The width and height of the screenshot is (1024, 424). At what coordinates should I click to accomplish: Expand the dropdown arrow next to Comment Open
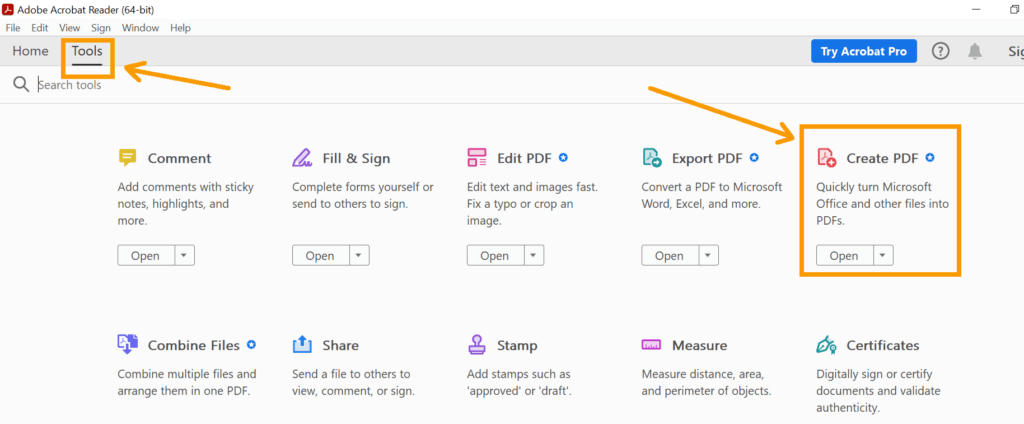[184, 256]
